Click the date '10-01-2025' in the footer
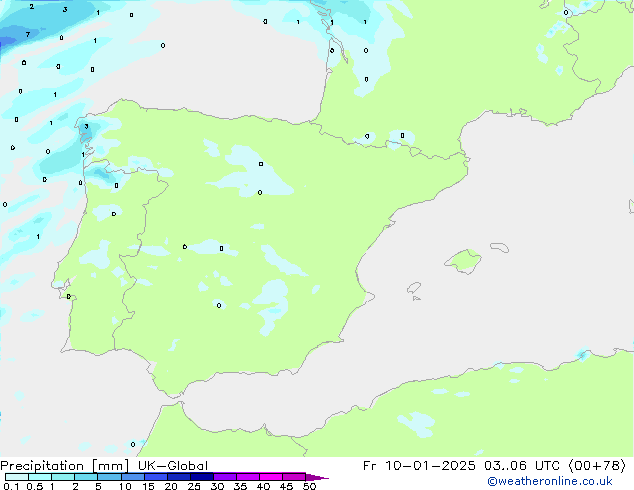The width and height of the screenshot is (634, 490). click(430, 466)
